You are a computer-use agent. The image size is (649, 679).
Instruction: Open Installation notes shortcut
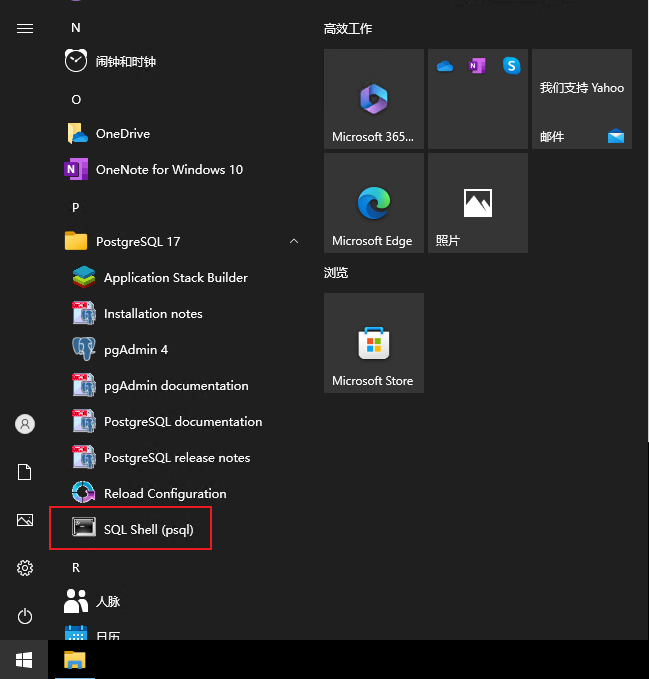pyautogui.click(x=152, y=313)
